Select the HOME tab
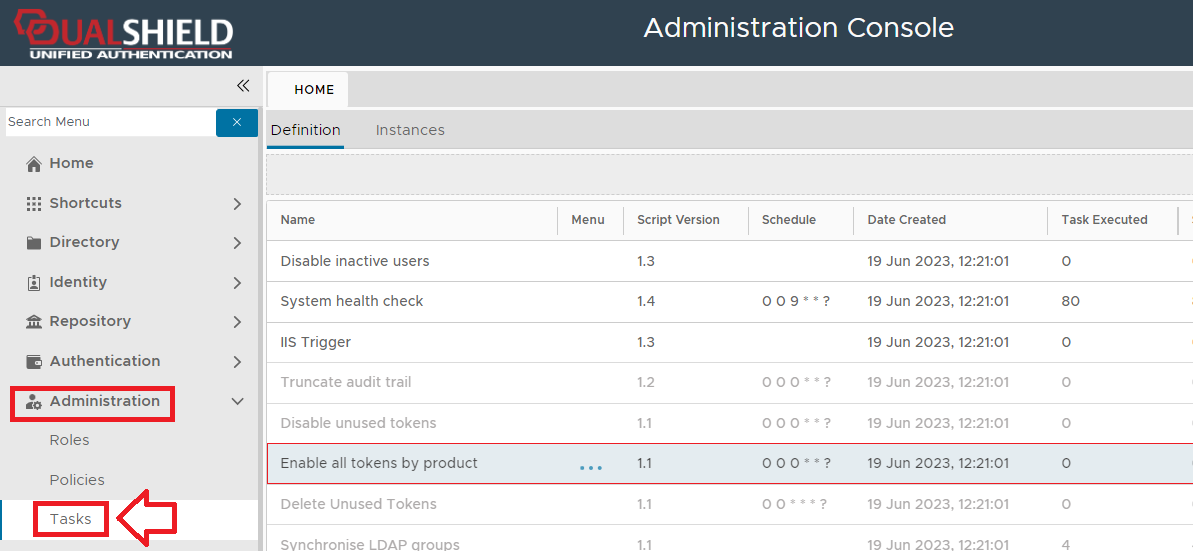 click(314, 90)
